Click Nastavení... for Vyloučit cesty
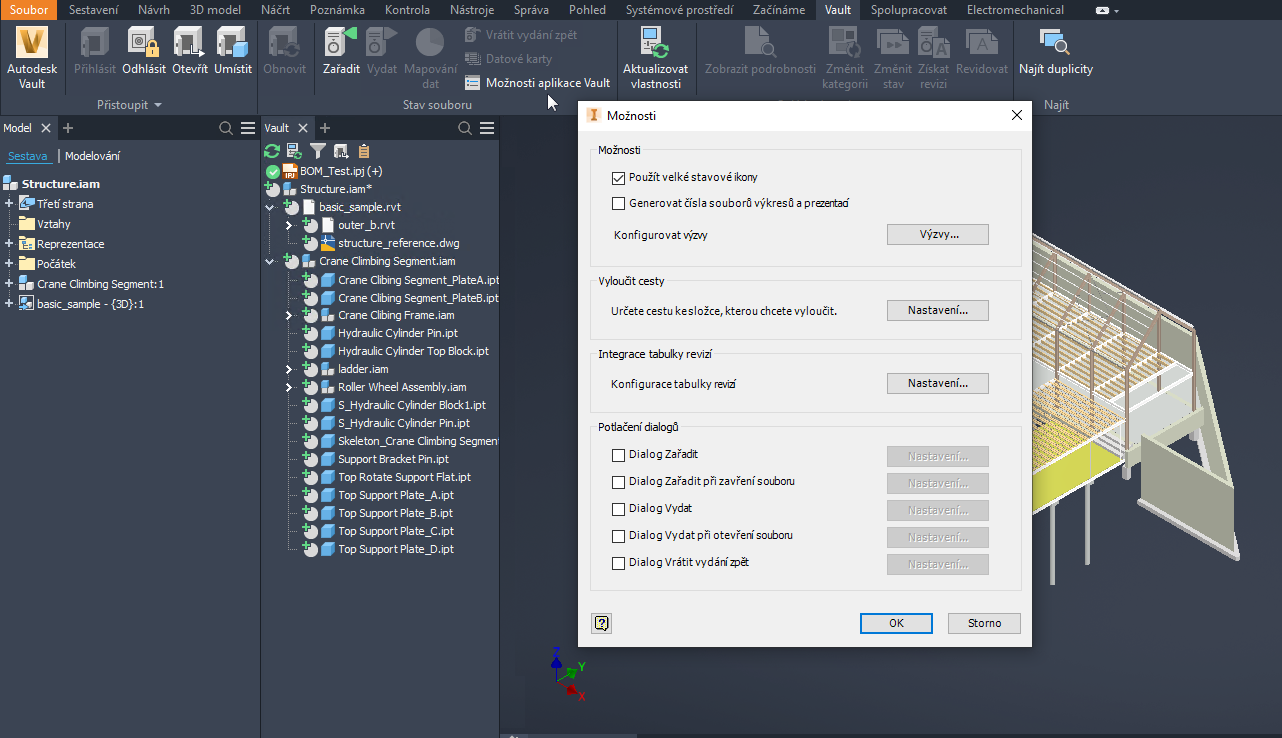 coord(938,310)
